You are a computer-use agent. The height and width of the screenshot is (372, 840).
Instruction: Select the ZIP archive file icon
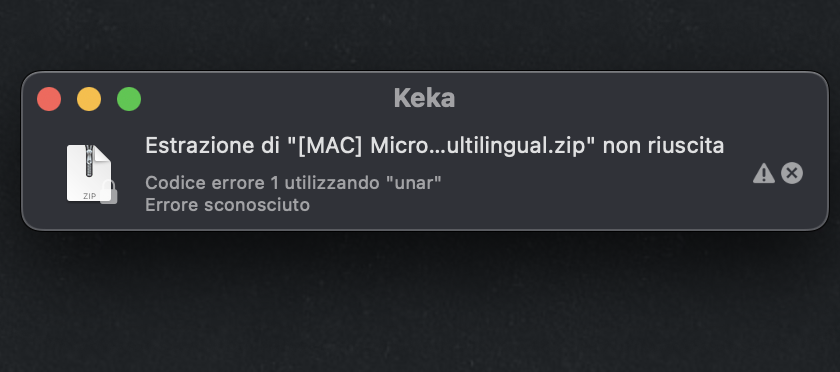point(89,174)
